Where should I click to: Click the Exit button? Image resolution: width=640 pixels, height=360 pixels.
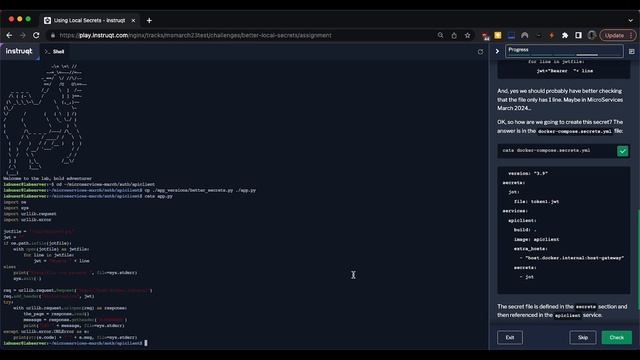(510, 338)
